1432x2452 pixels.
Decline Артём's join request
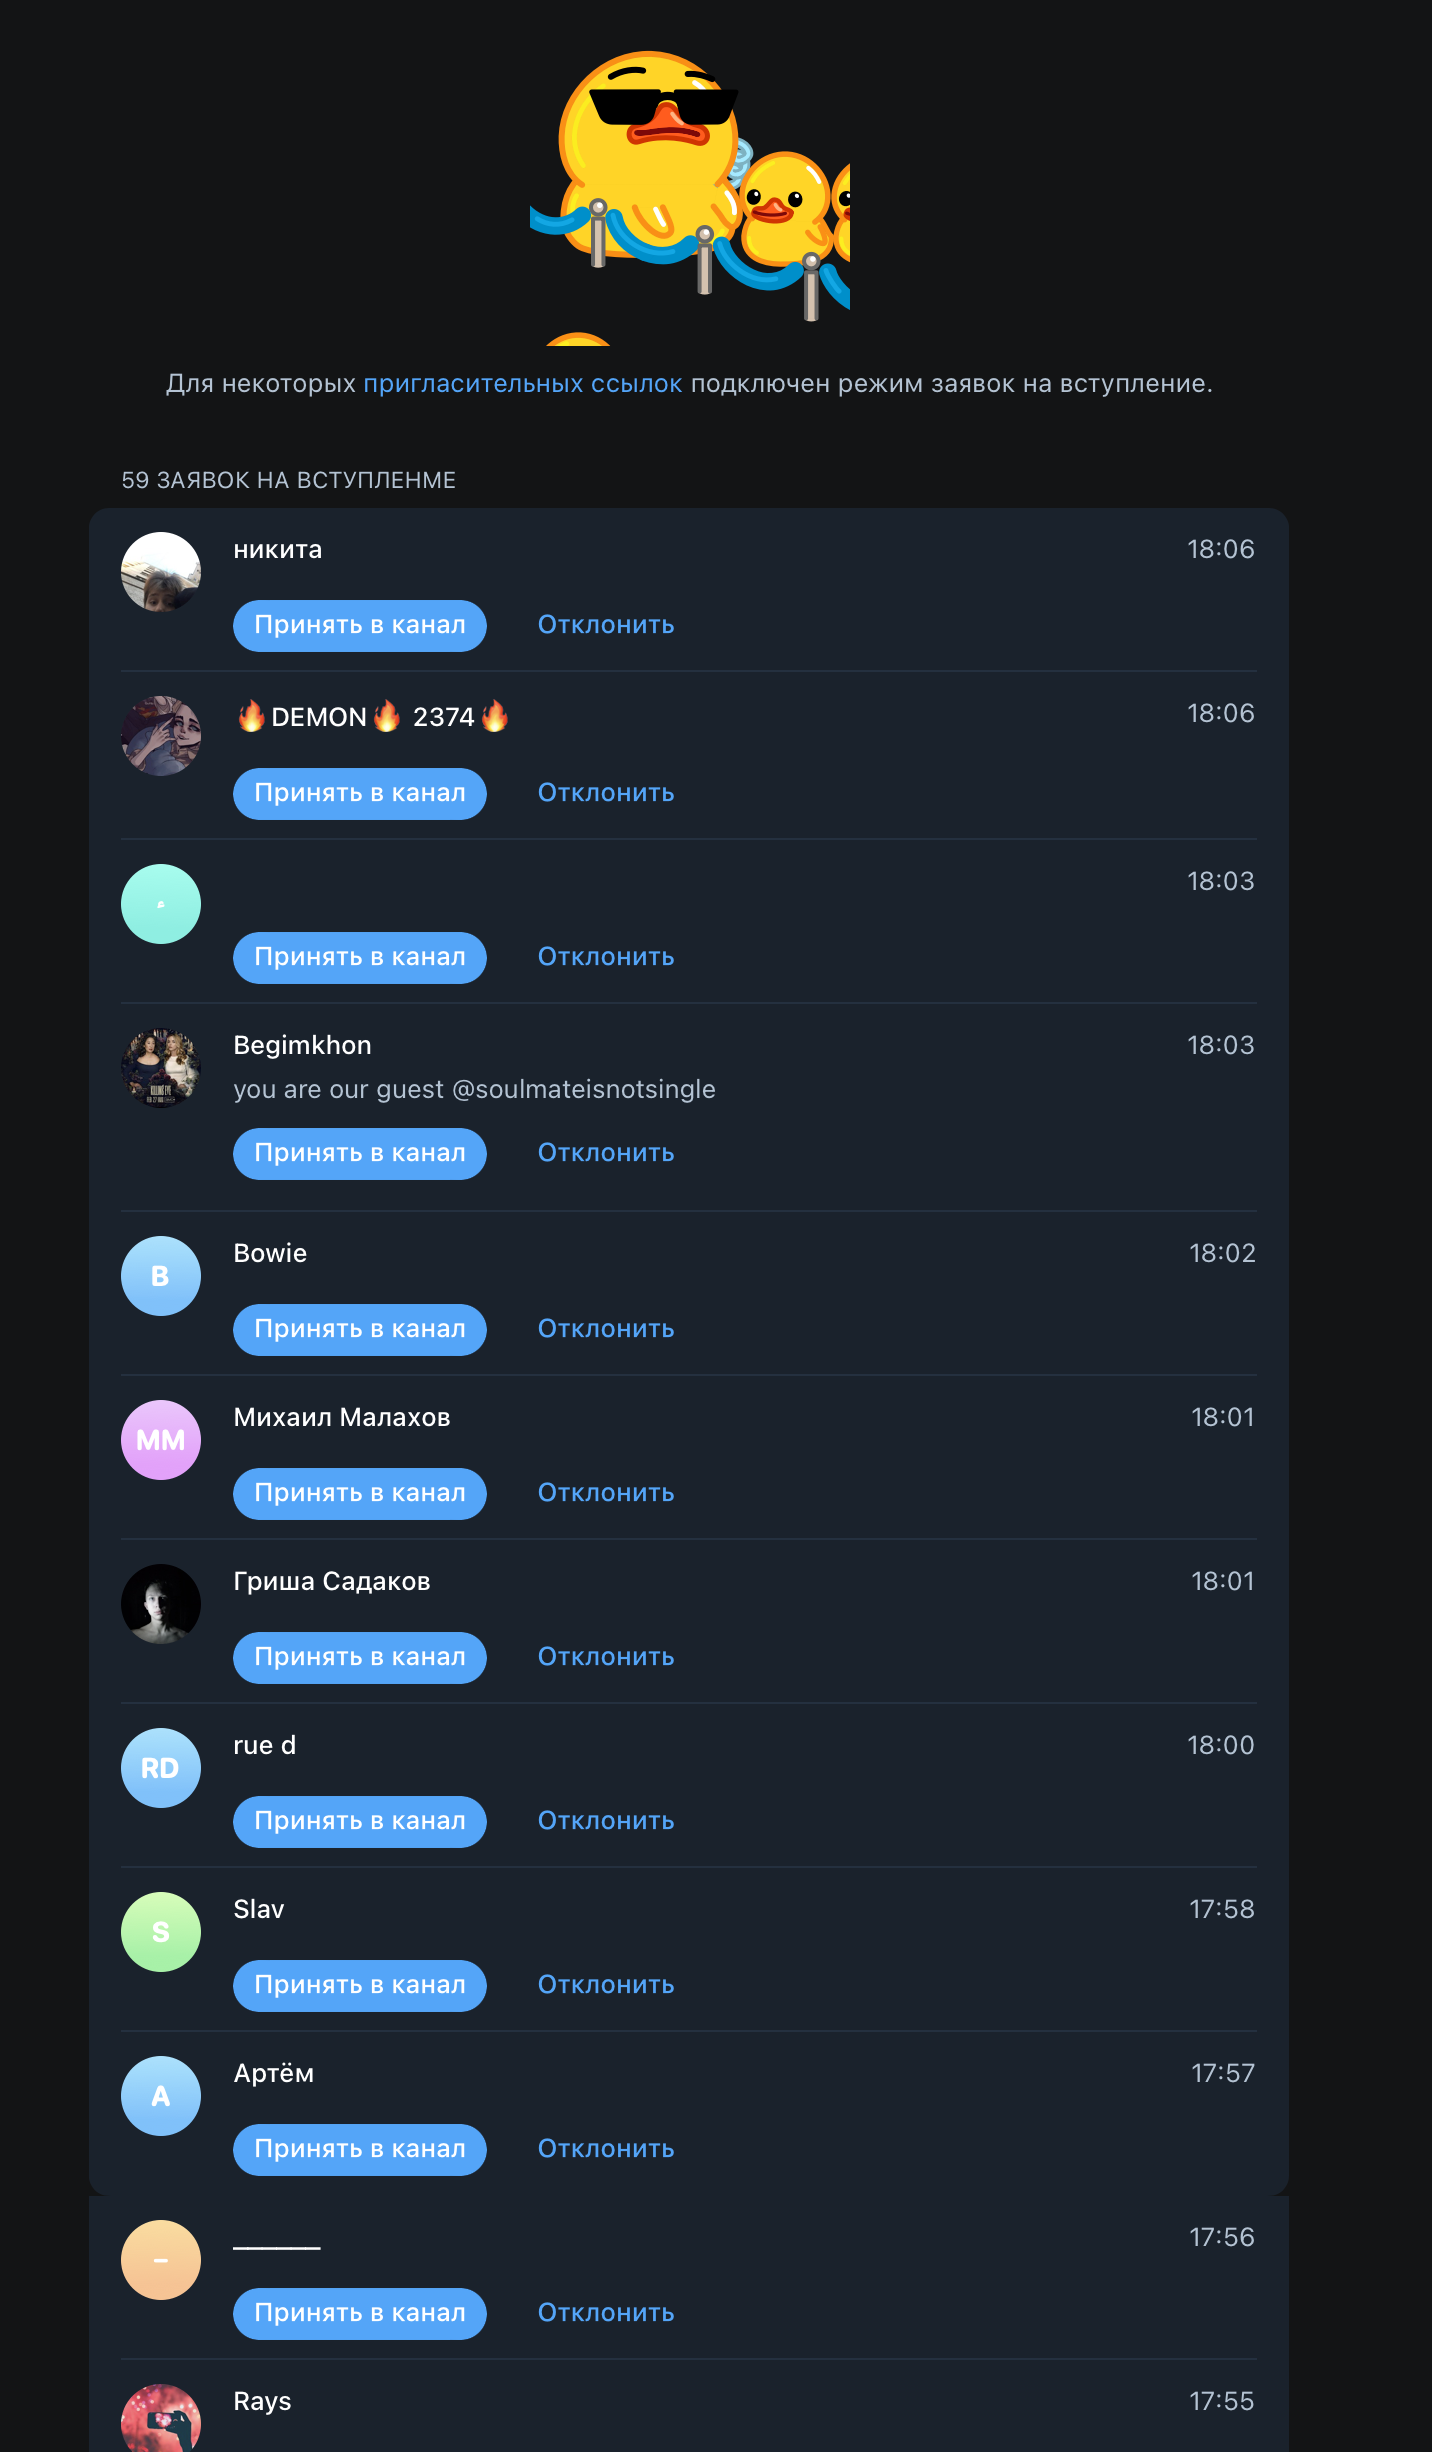606,2150
